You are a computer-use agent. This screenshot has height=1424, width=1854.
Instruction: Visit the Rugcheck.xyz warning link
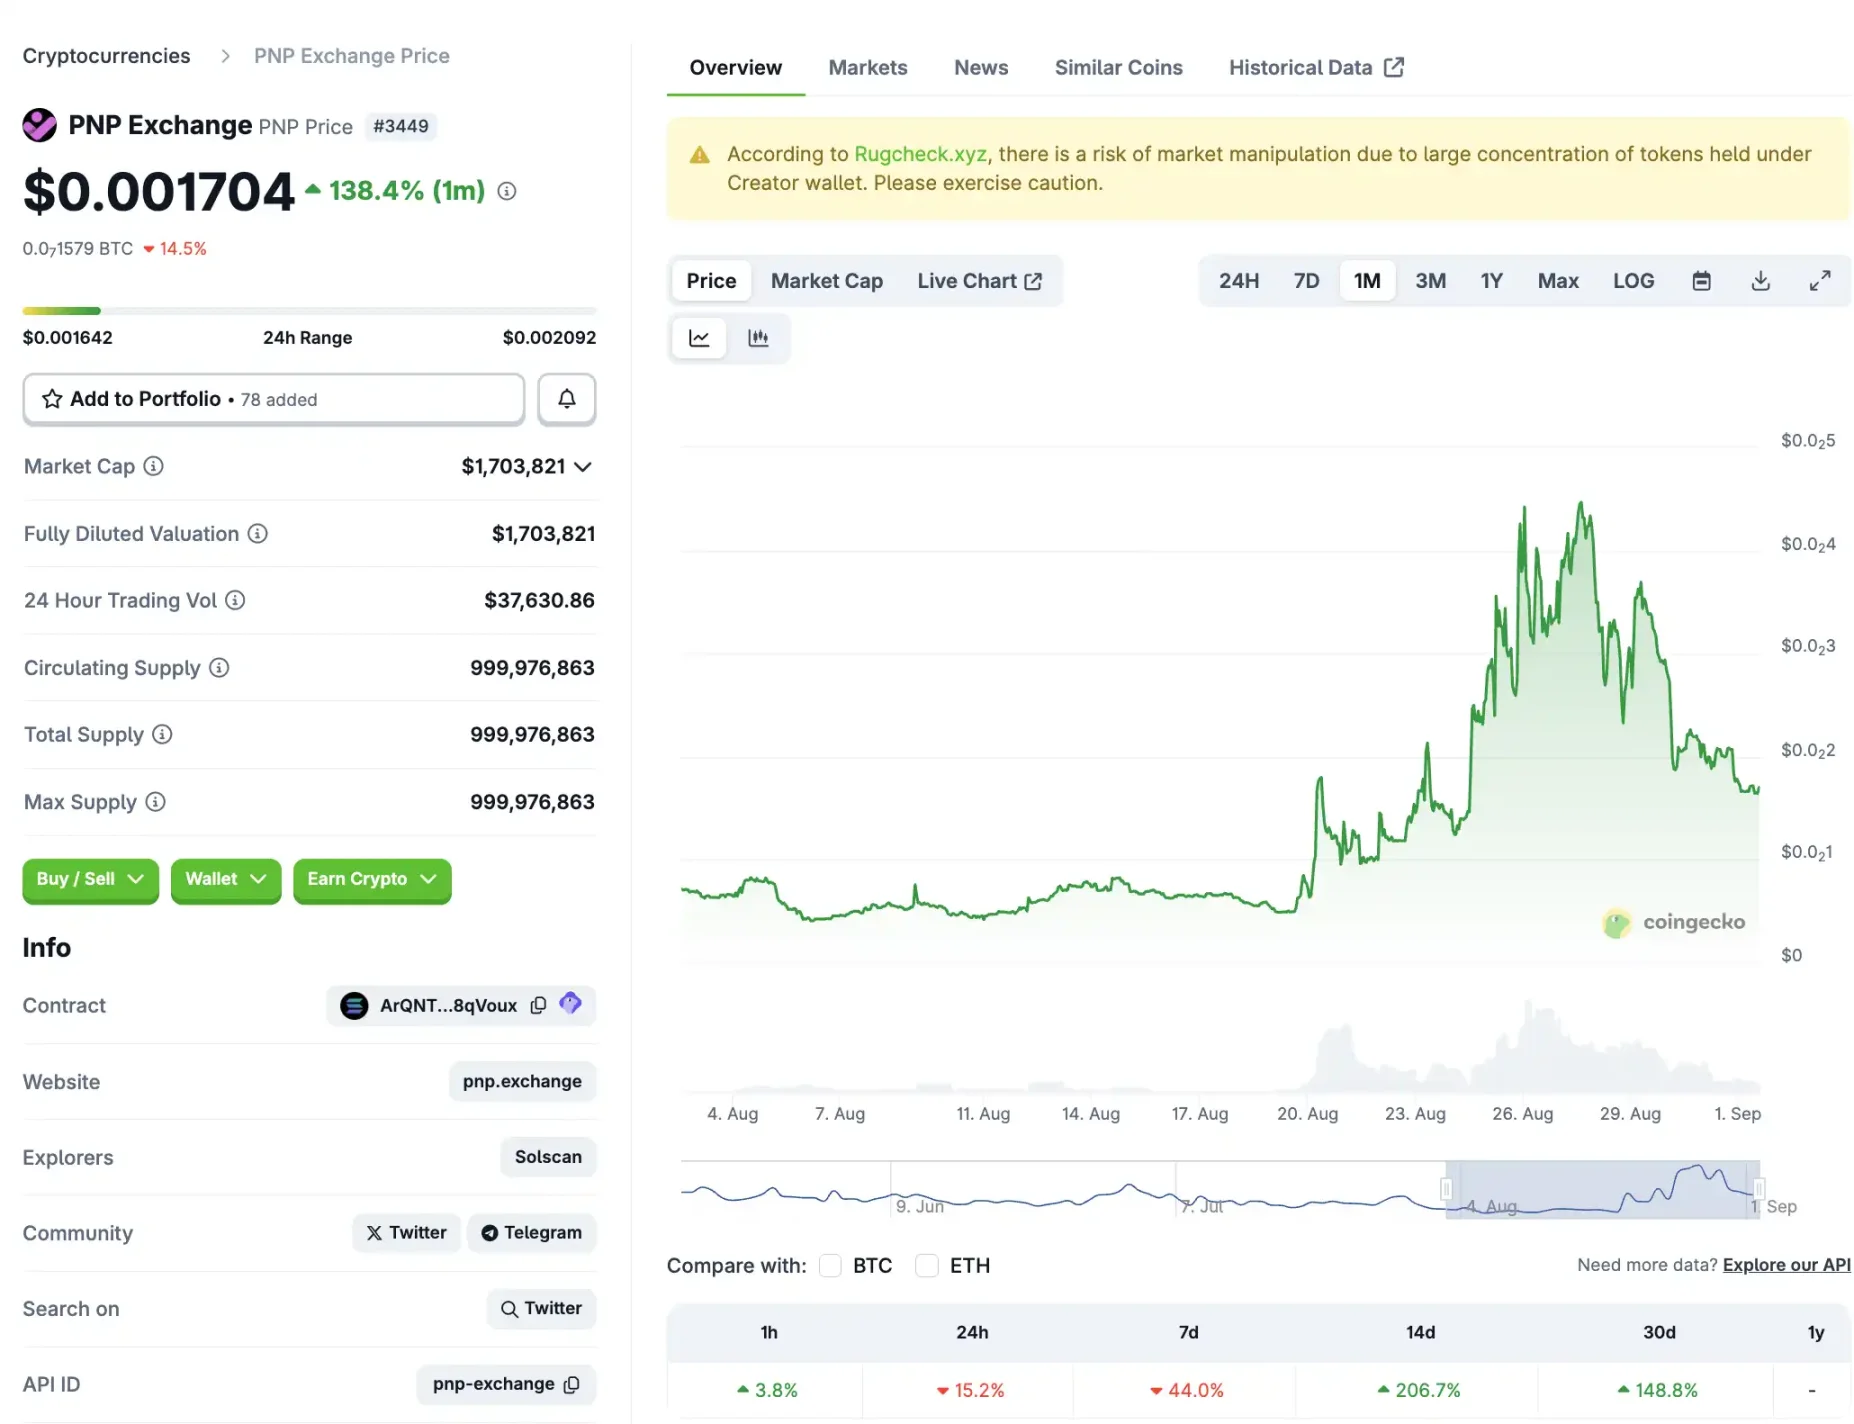(x=919, y=154)
